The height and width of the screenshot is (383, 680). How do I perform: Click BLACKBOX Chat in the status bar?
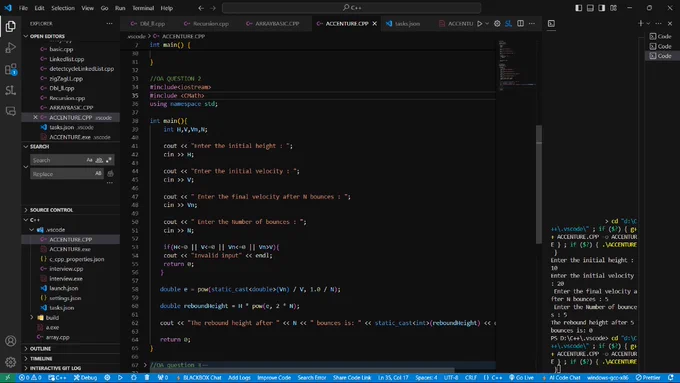coord(199,378)
